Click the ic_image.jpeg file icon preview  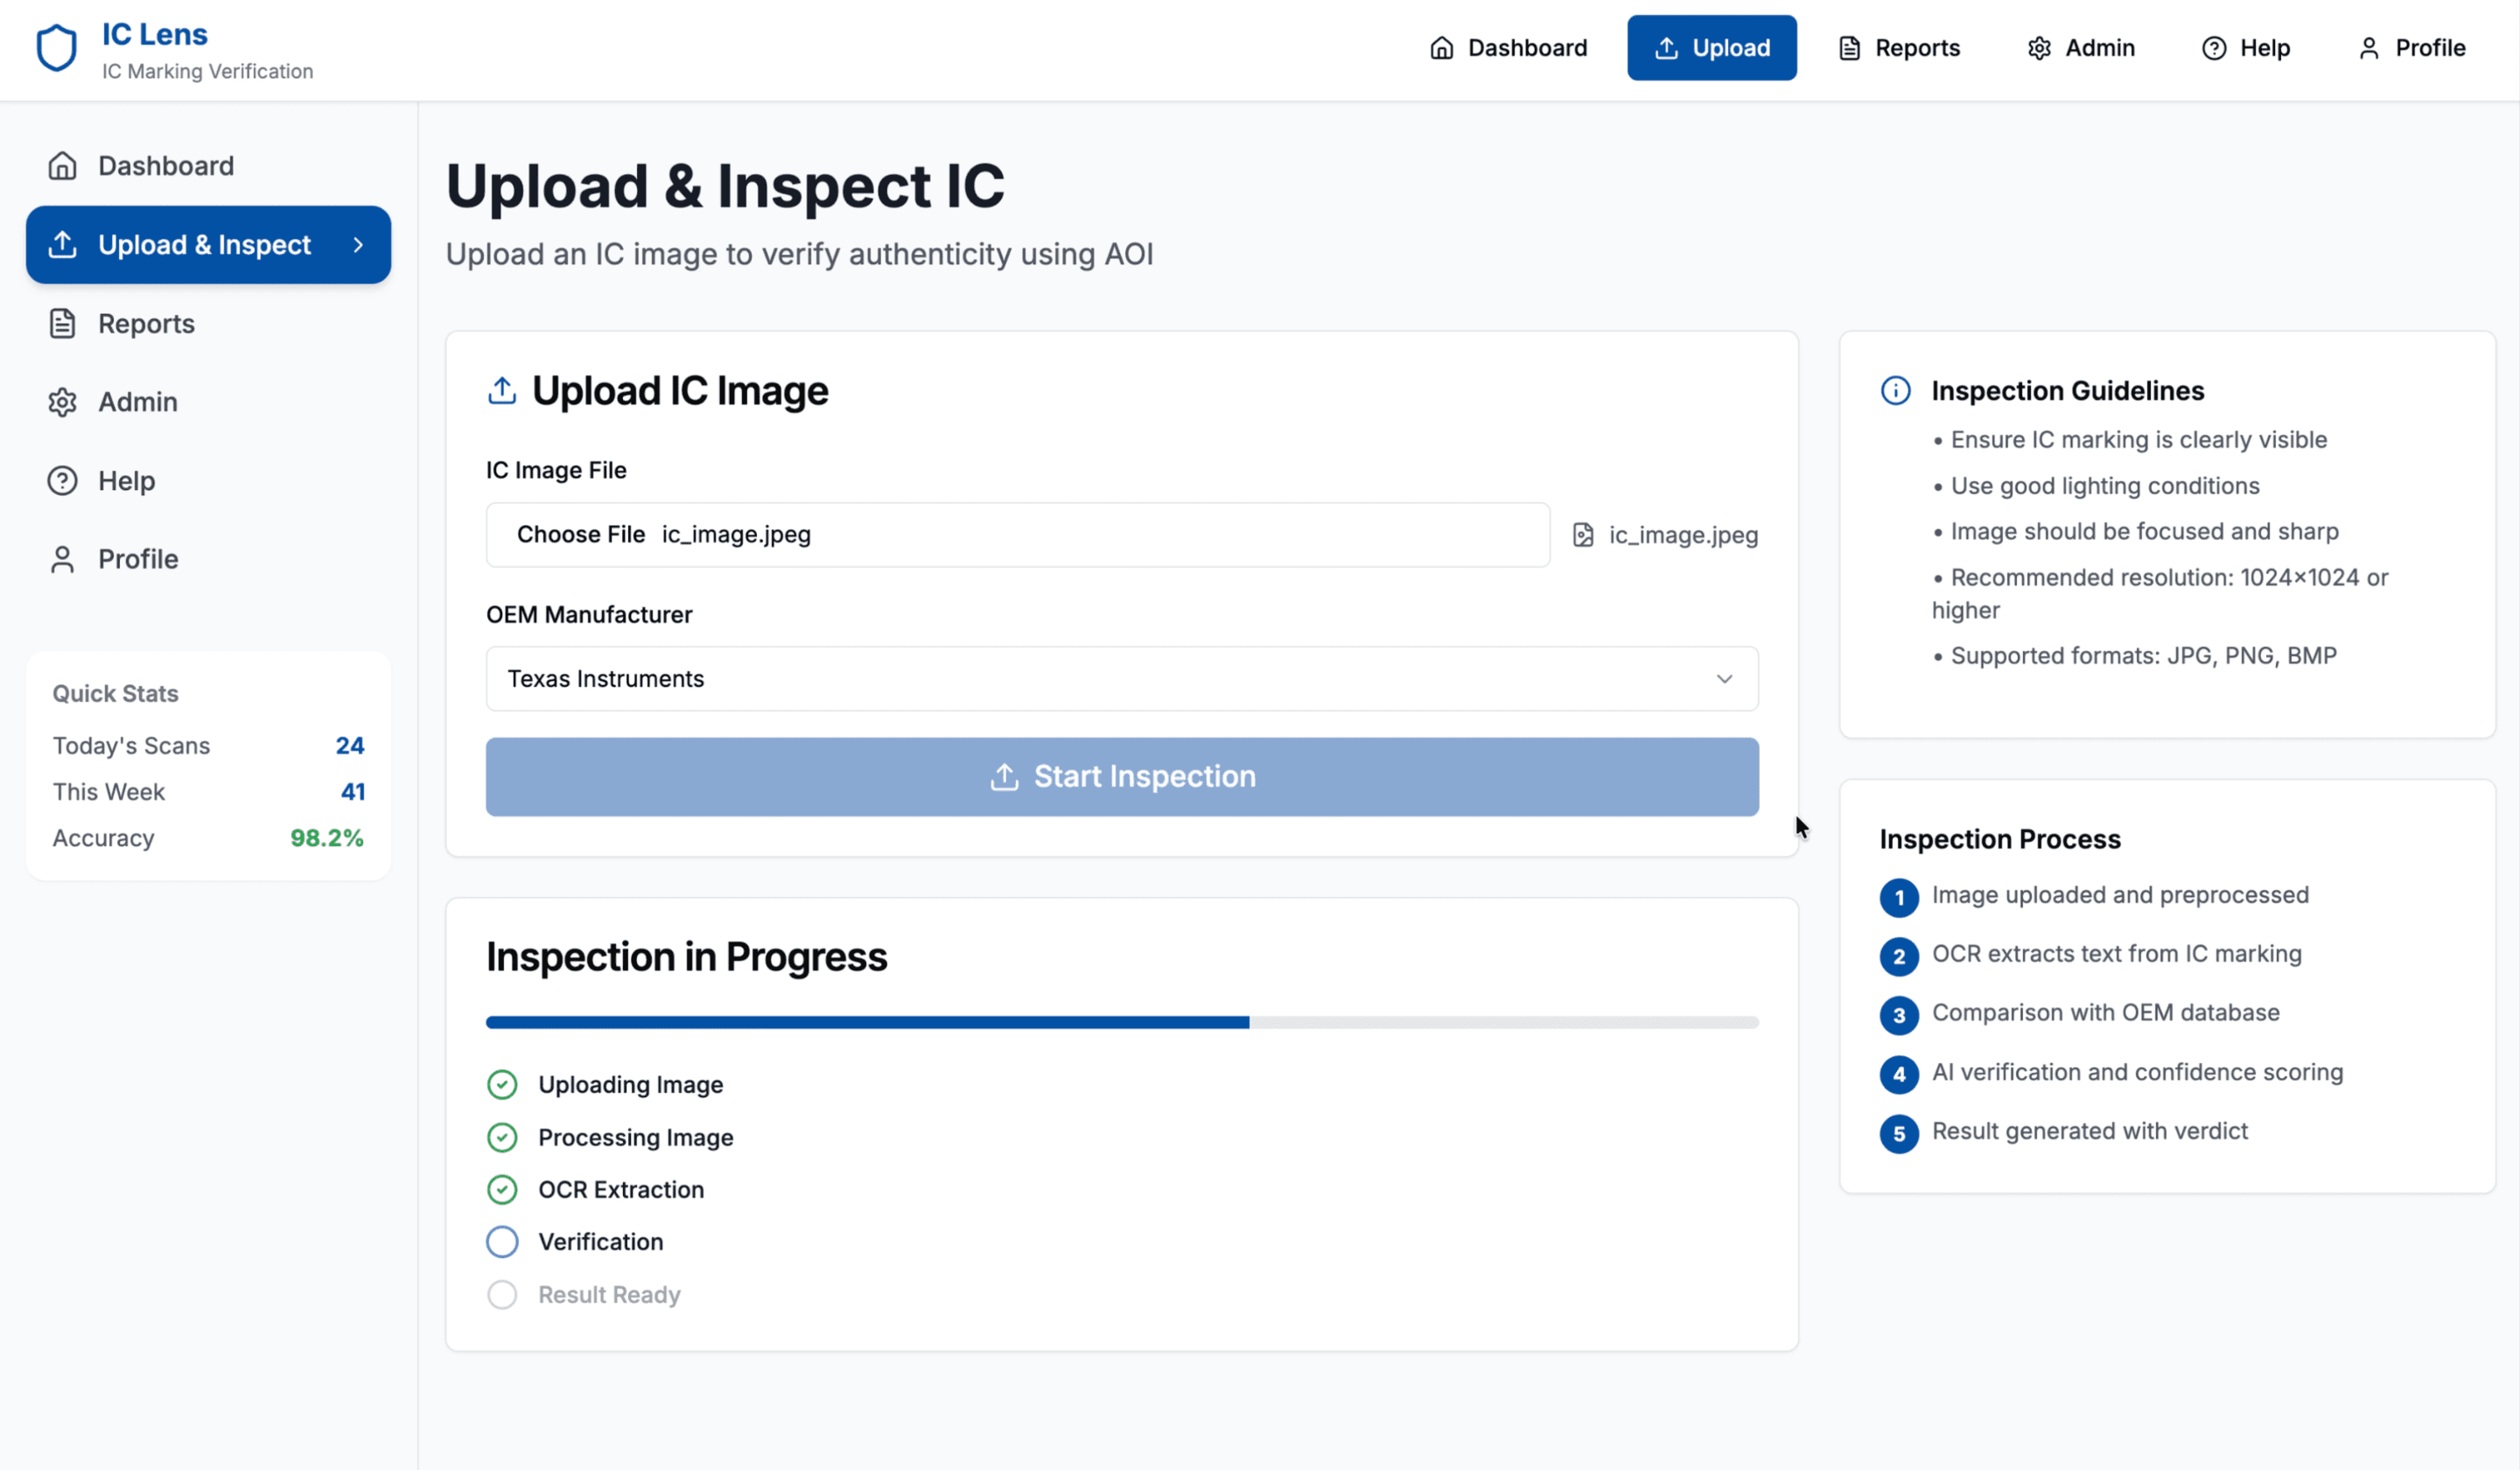point(1582,535)
